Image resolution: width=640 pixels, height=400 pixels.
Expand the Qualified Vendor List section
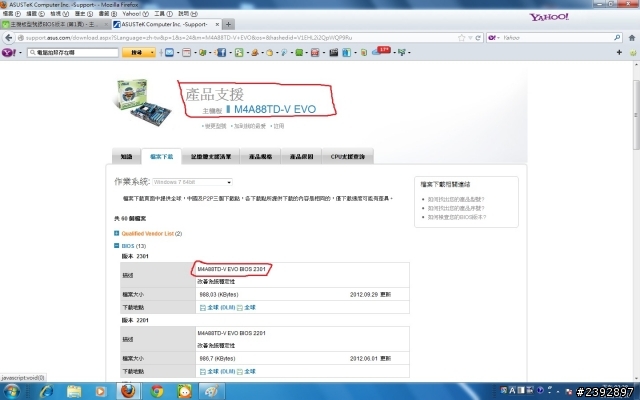click(116, 233)
